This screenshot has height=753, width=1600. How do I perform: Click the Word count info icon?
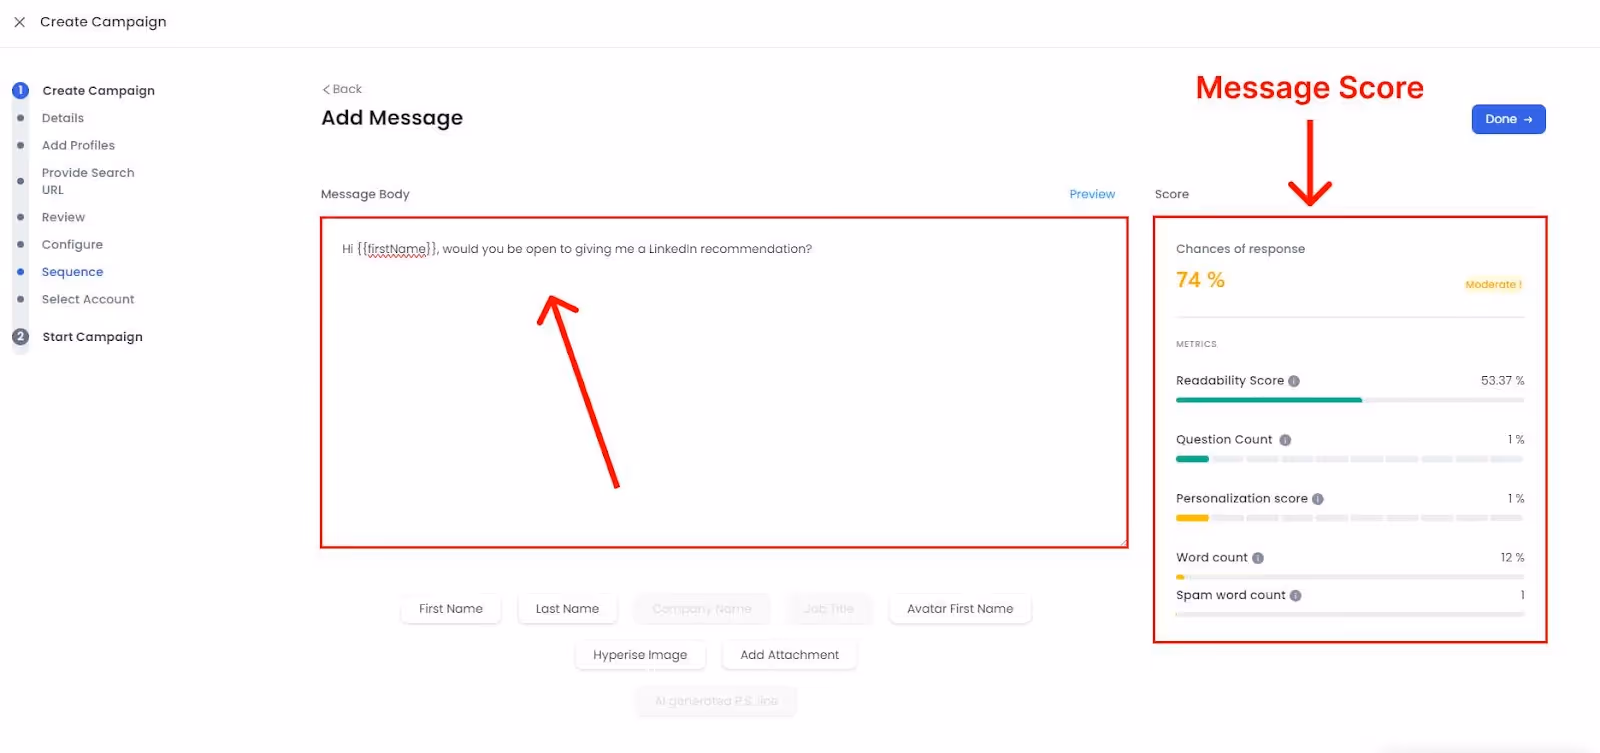[x=1258, y=558]
